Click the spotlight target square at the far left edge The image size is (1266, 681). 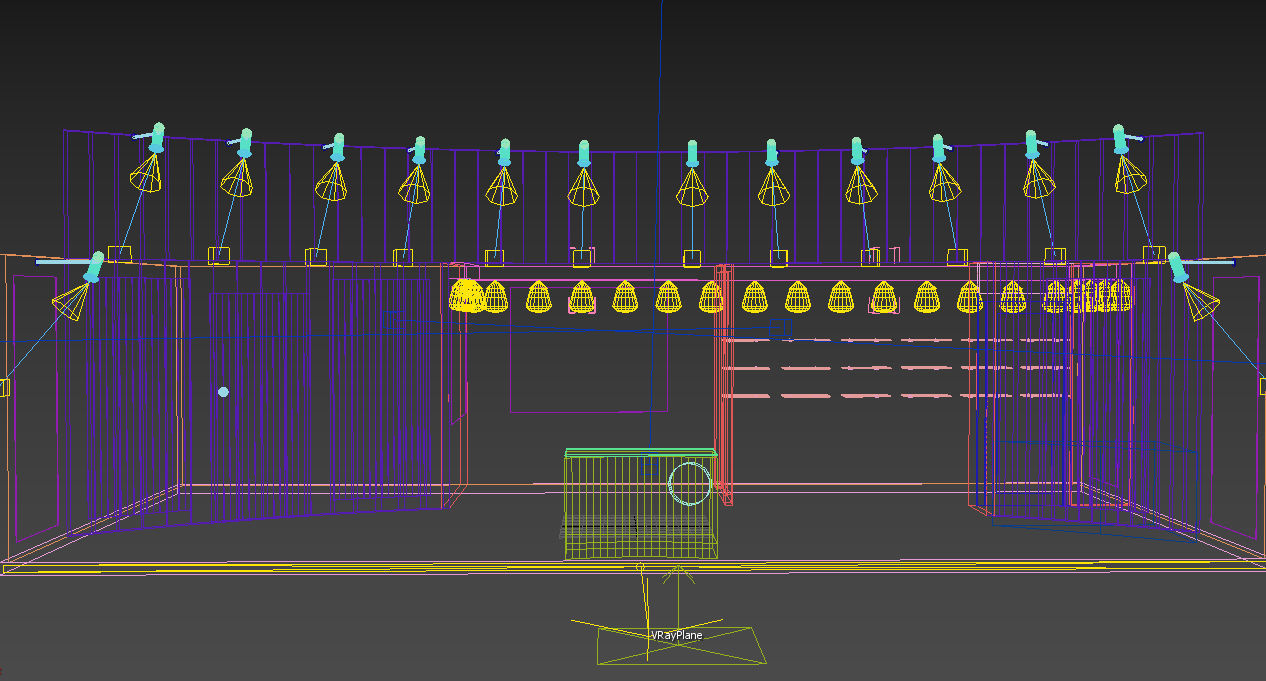click(3, 387)
